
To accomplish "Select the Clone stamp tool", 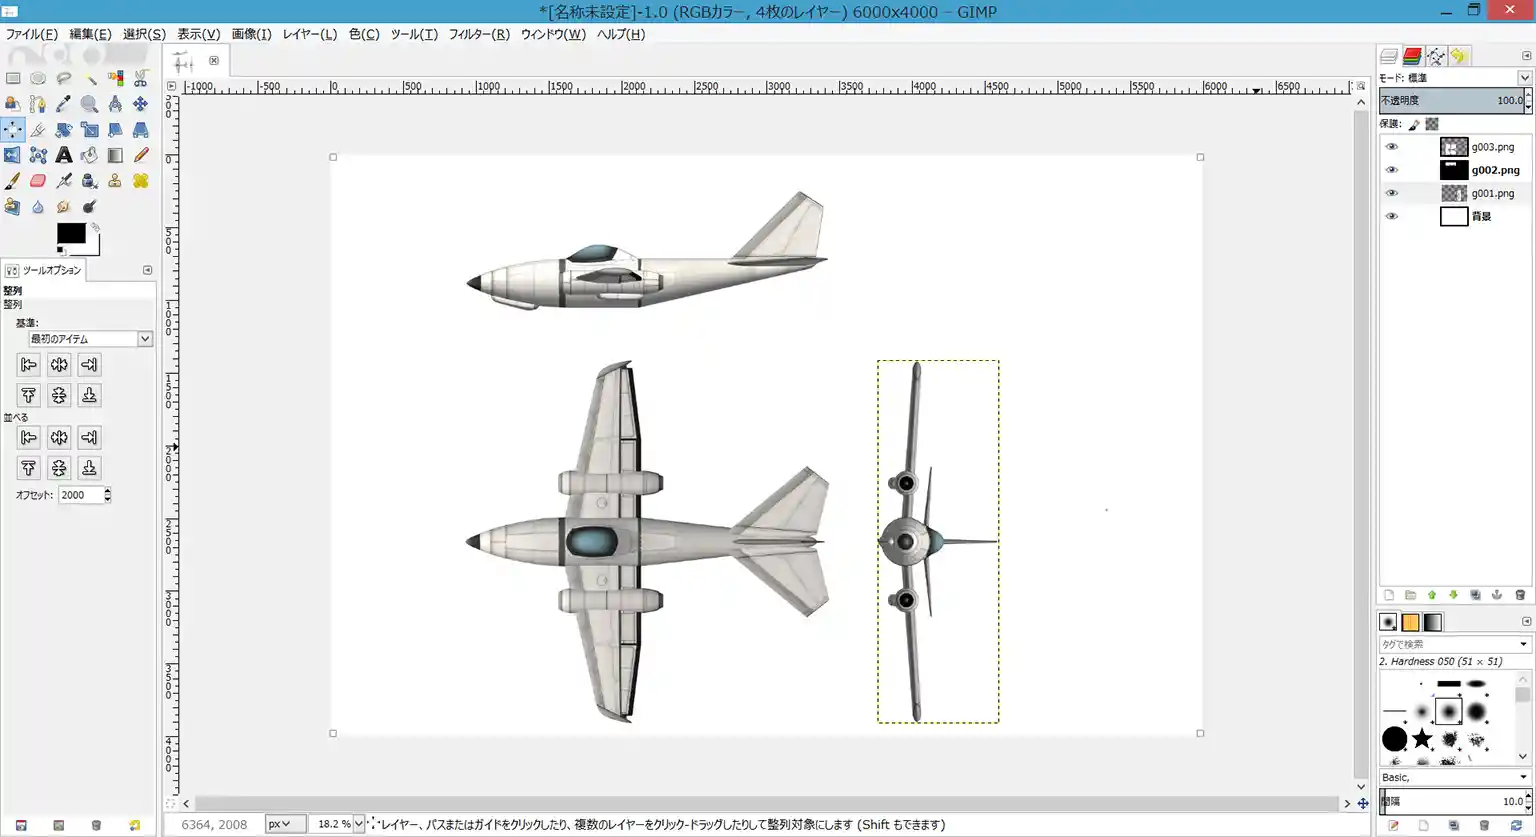I will click(115, 181).
